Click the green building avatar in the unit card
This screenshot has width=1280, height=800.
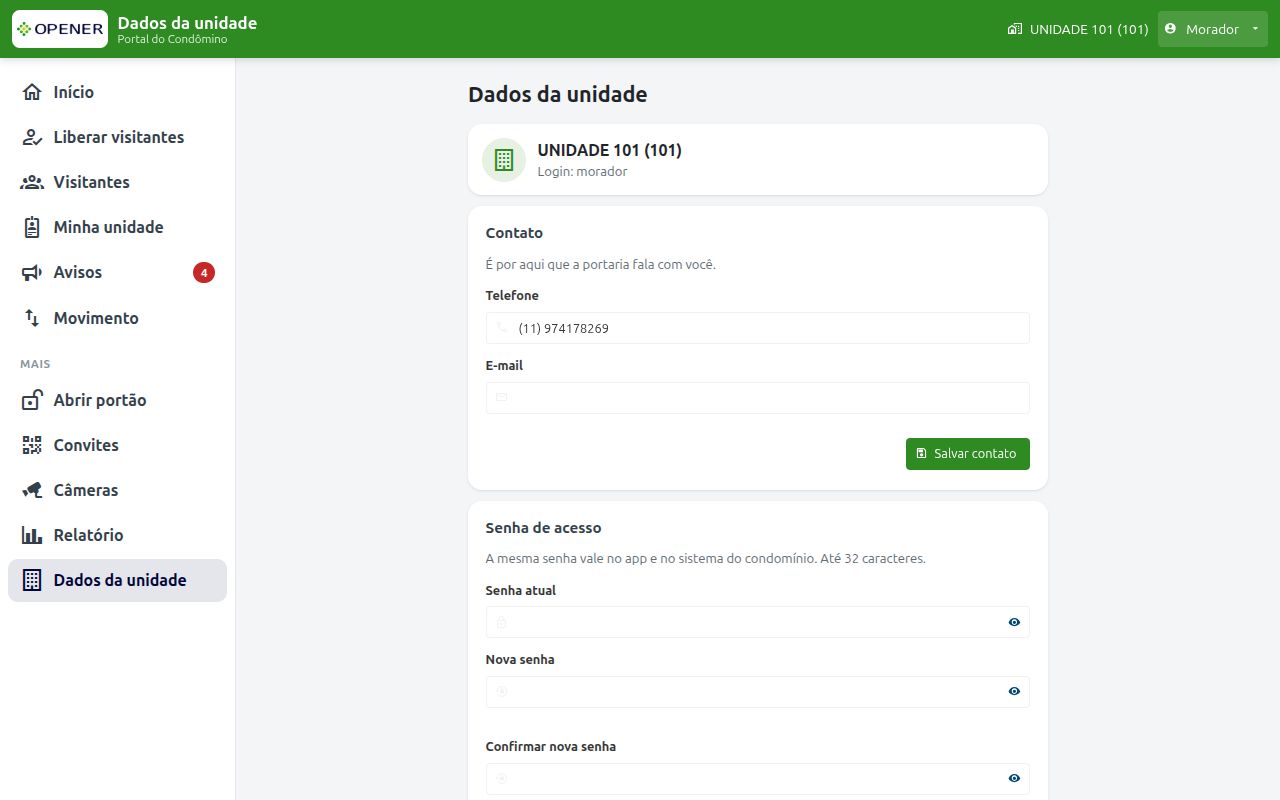(504, 160)
